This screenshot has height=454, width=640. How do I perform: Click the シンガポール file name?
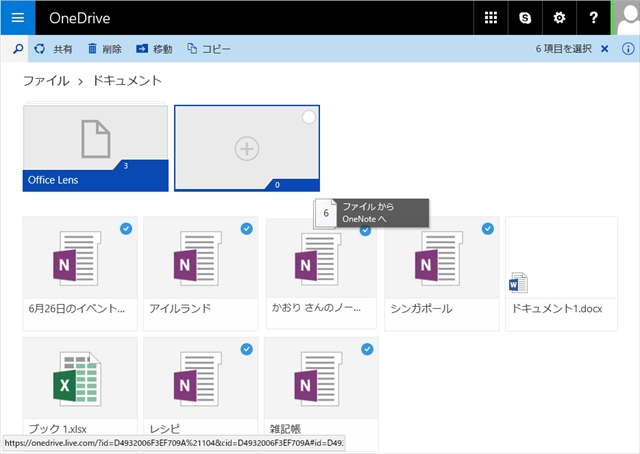(421, 309)
